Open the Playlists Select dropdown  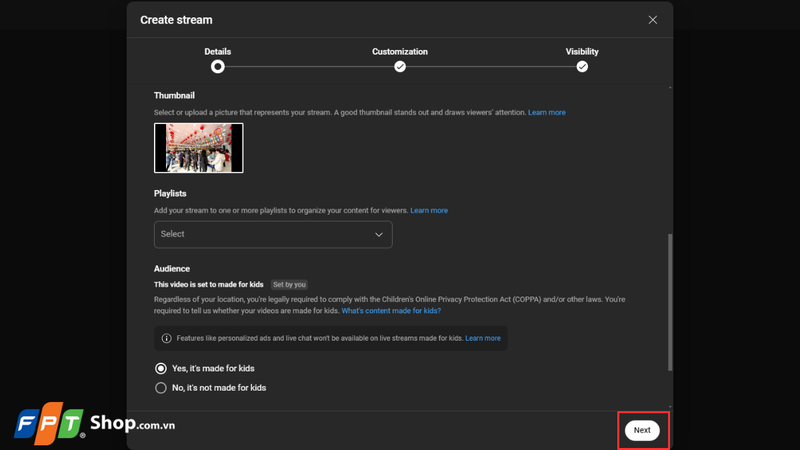[273, 234]
